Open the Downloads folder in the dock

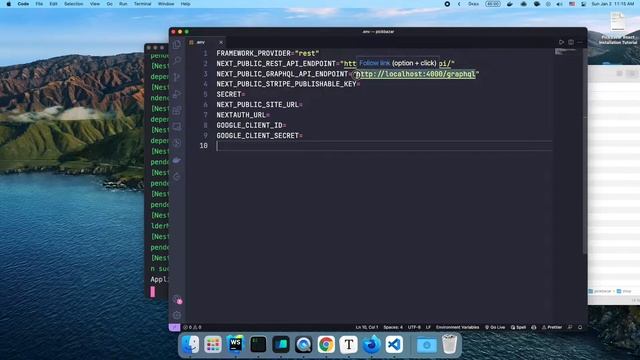pyautogui.click(x=427, y=345)
